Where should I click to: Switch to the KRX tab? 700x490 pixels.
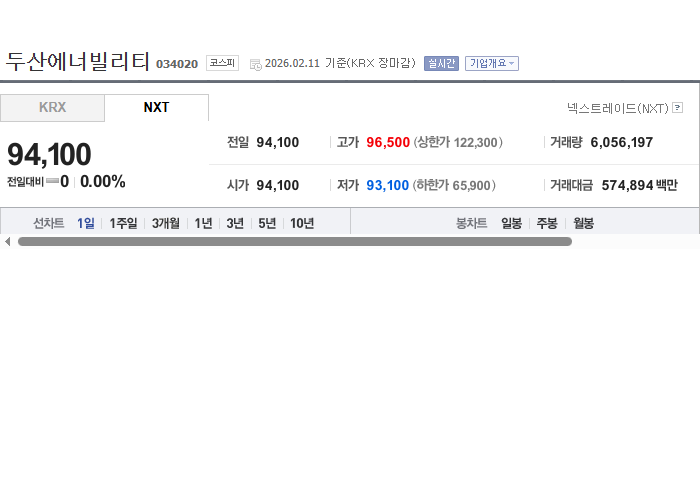52,108
